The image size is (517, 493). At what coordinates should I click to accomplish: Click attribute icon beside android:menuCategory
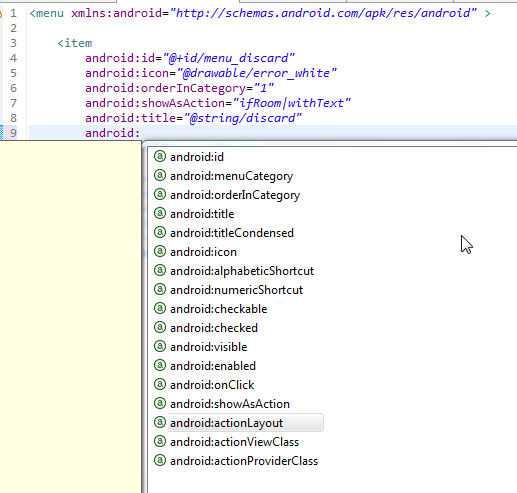point(160,175)
